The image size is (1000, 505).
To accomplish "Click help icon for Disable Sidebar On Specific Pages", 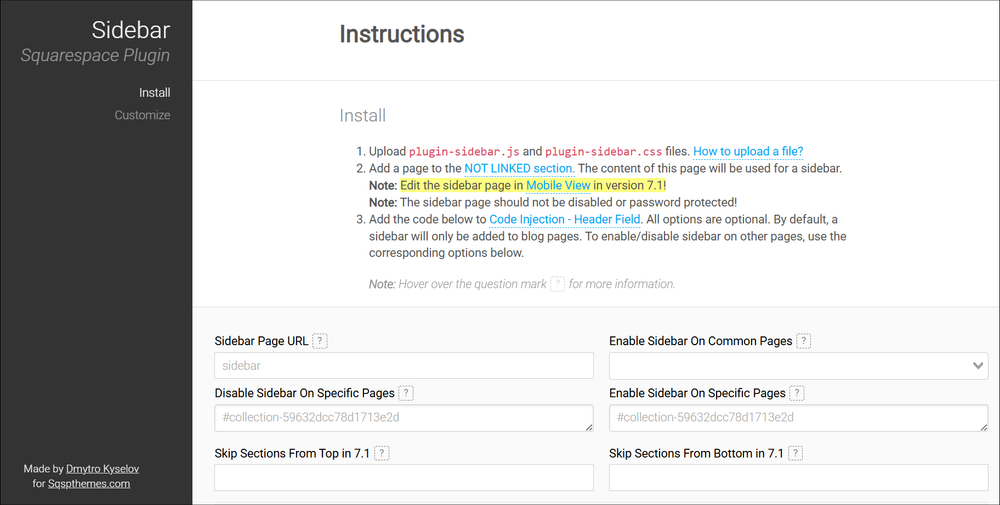I will (x=406, y=393).
